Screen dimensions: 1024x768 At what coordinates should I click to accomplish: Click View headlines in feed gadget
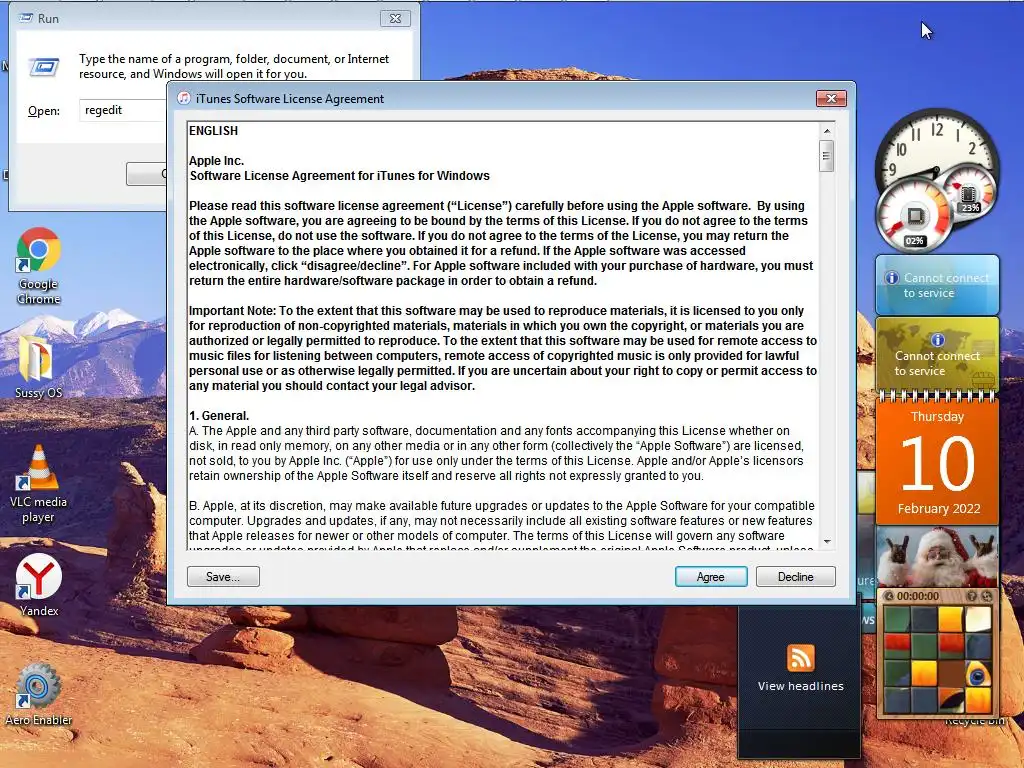[801, 686]
